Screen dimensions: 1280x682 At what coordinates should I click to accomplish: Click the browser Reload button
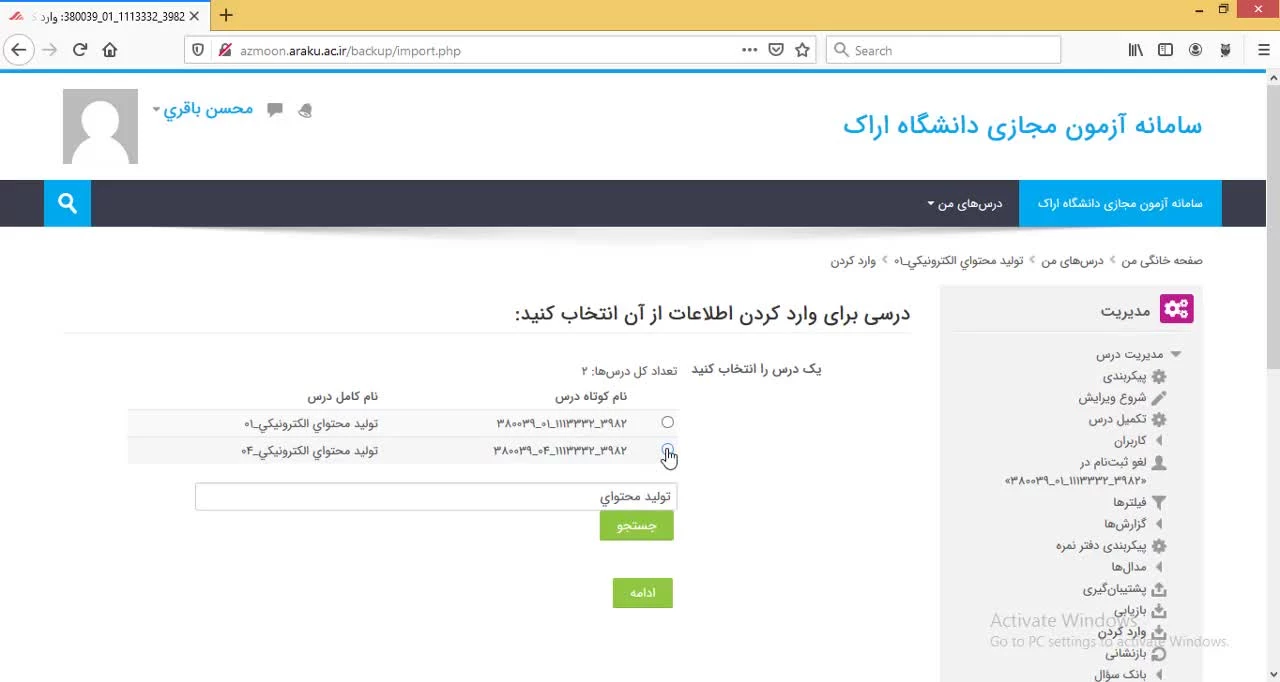(x=80, y=50)
